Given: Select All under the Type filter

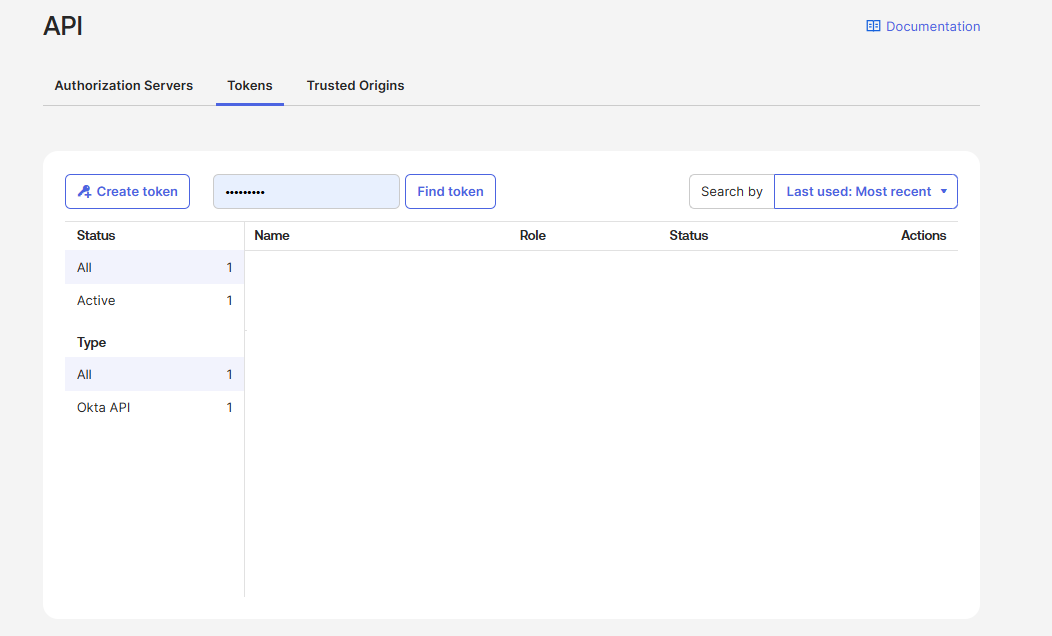Looking at the screenshot, I should 85,375.
